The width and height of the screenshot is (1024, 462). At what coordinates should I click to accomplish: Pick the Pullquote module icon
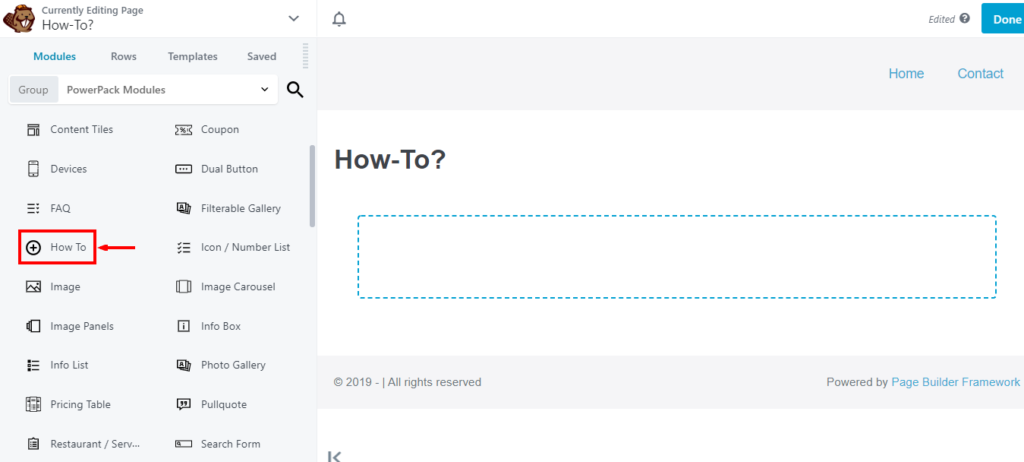coord(184,404)
